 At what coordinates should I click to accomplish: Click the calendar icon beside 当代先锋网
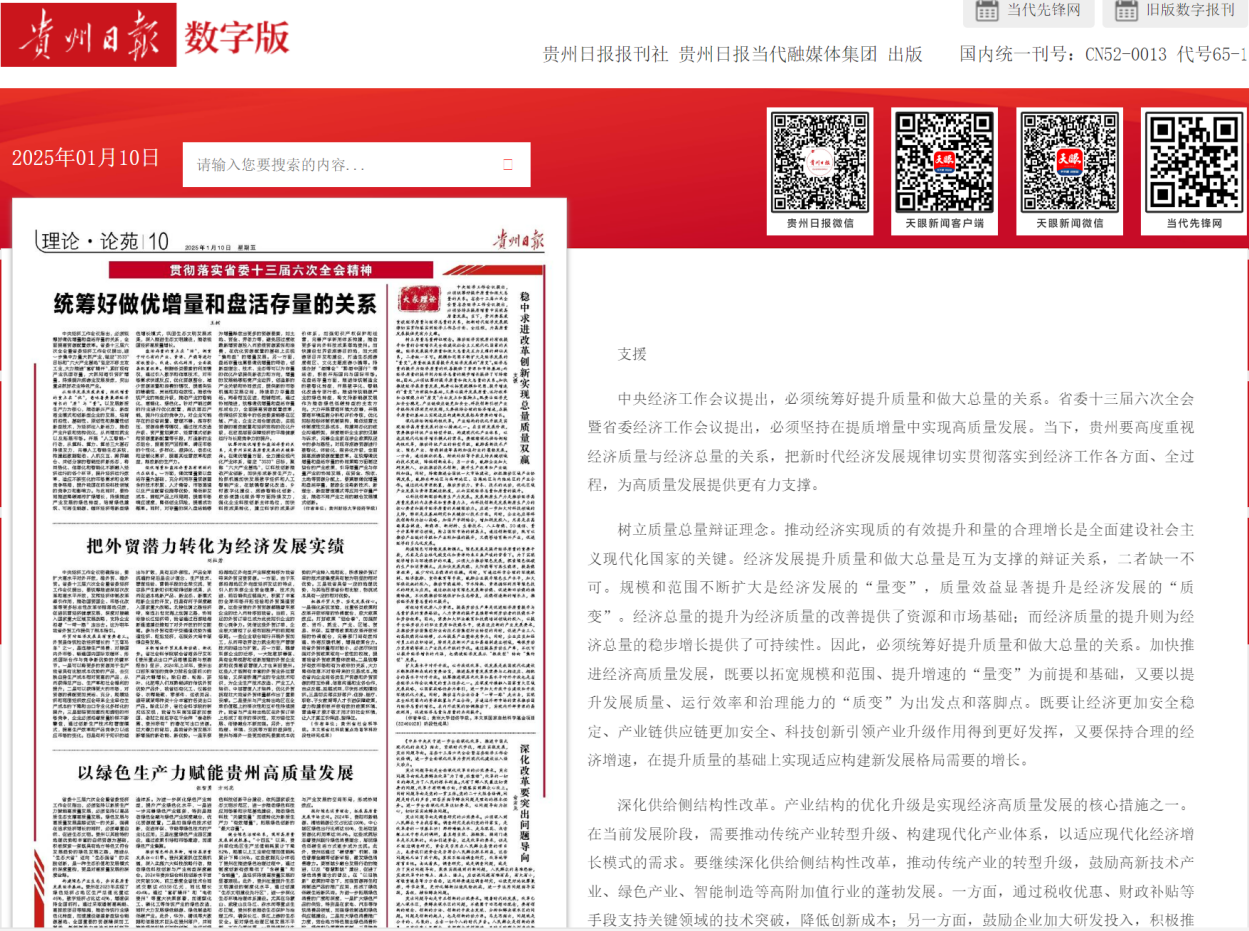tap(987, 11)
